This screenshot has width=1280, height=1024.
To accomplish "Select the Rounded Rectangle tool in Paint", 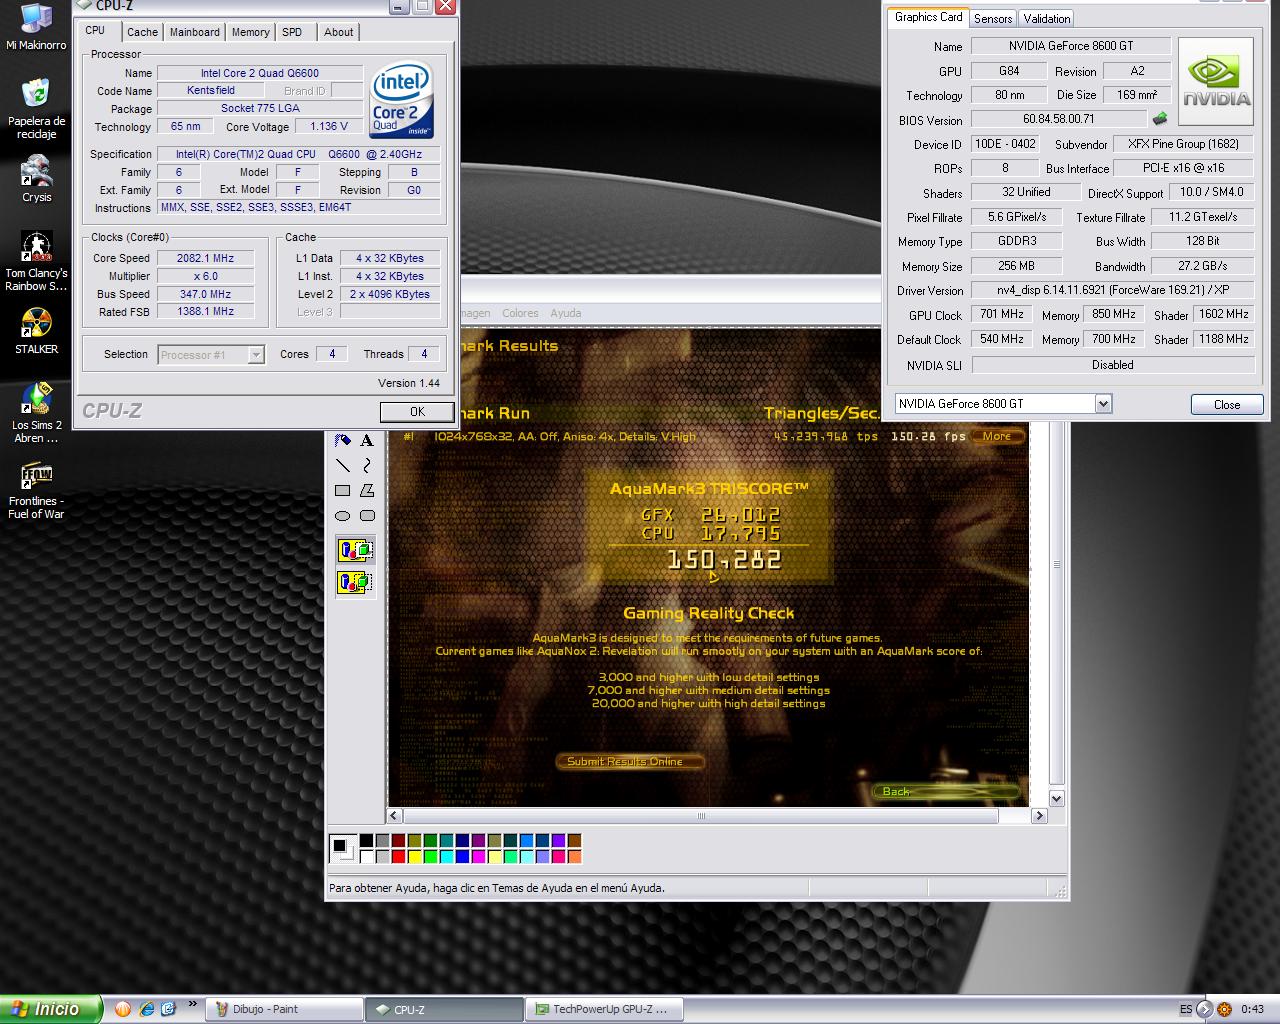I will 367,516.
